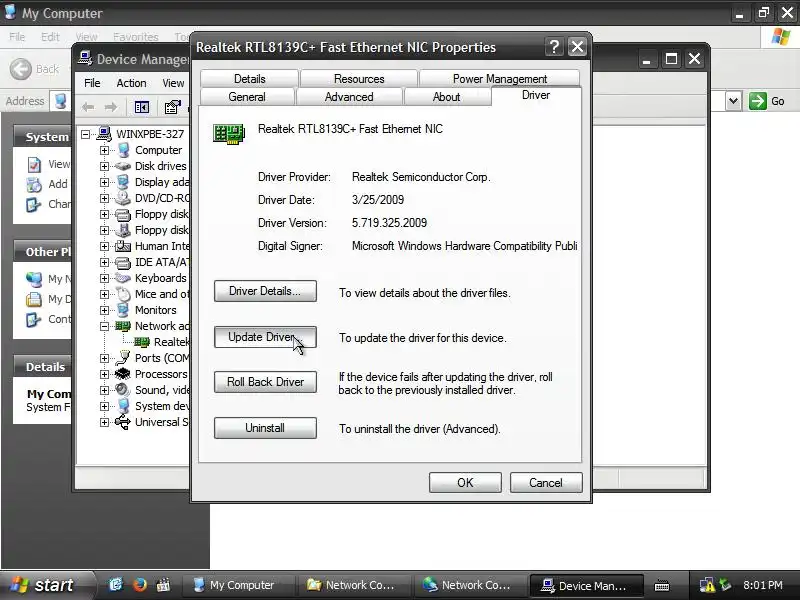Click the help question mark in Properties title bar
This screenshot has width=800, height=600.
[x=554, y=47]
